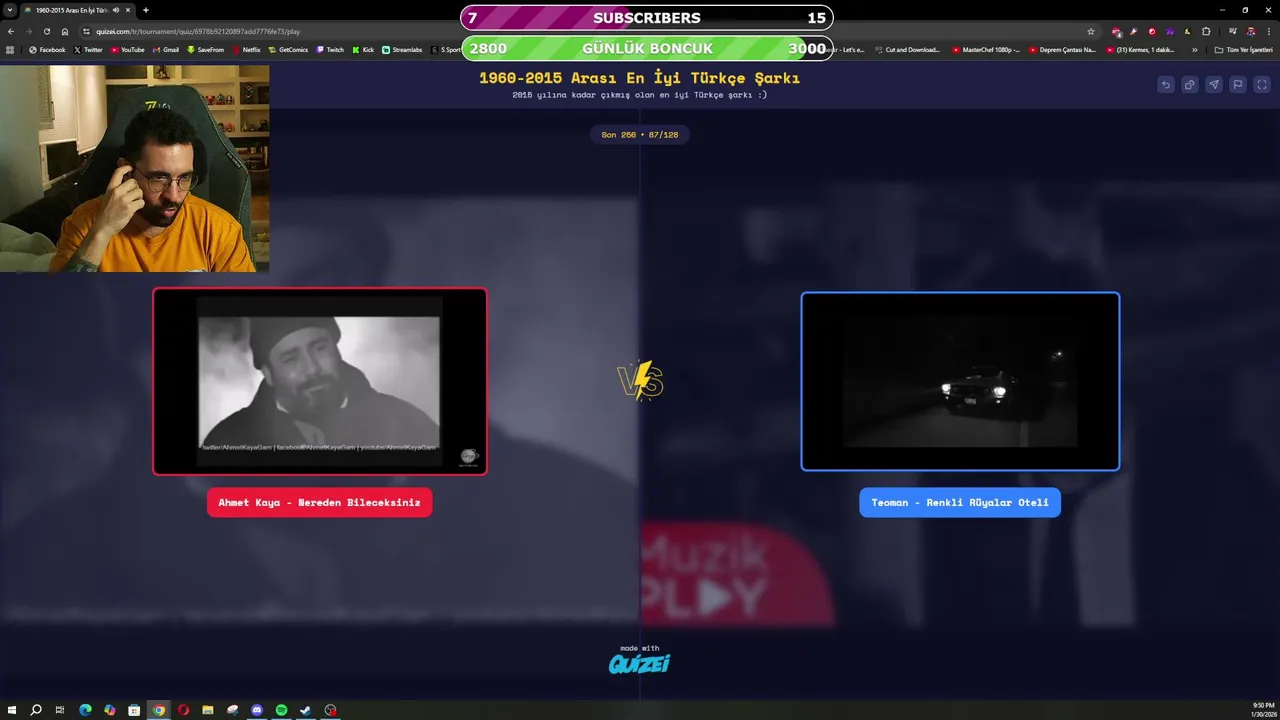Click the browser forward arrow
The width and height of the screenshot is (1280, 720).
click(28, 31)
